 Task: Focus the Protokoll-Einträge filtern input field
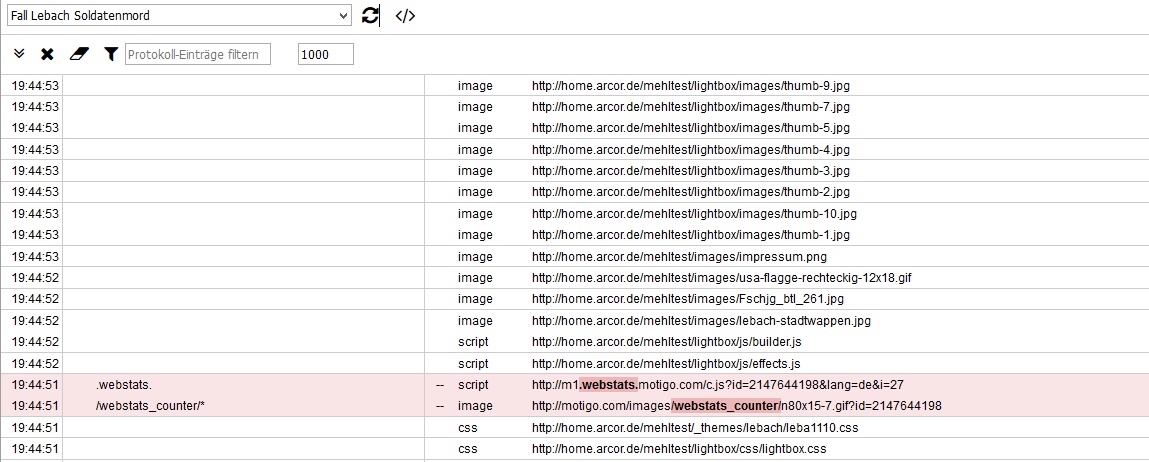[x=198, y=54]
